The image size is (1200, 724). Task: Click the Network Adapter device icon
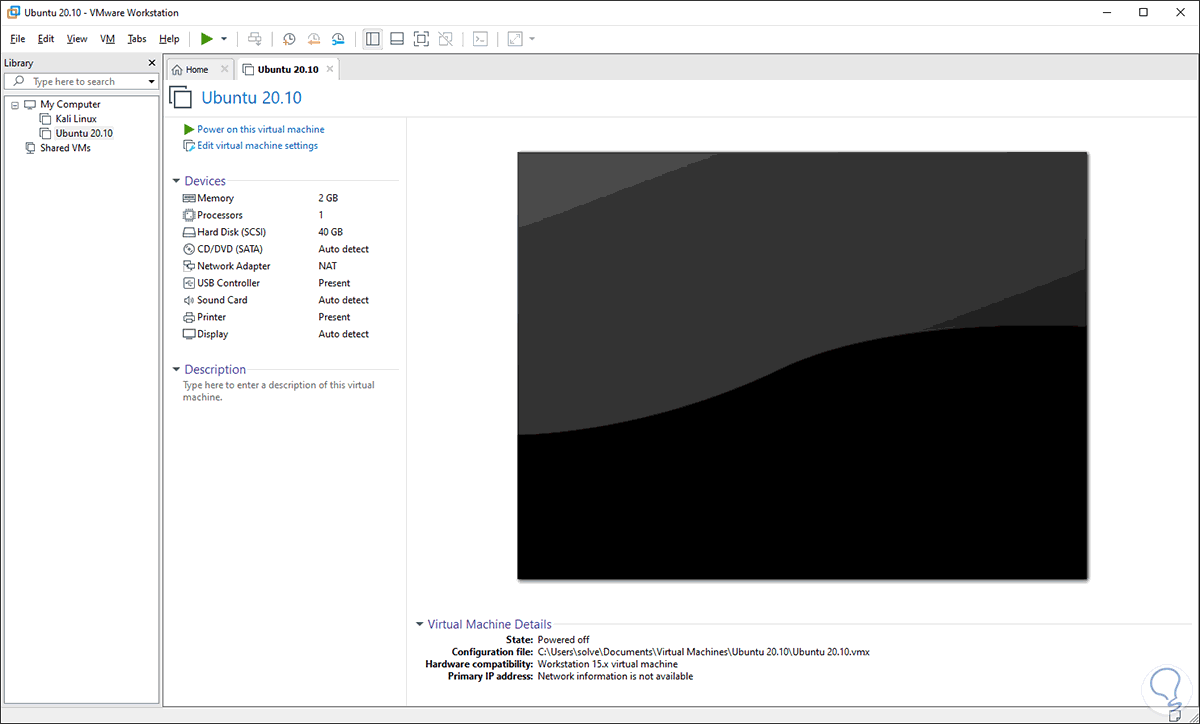click(x=189, y=266)
